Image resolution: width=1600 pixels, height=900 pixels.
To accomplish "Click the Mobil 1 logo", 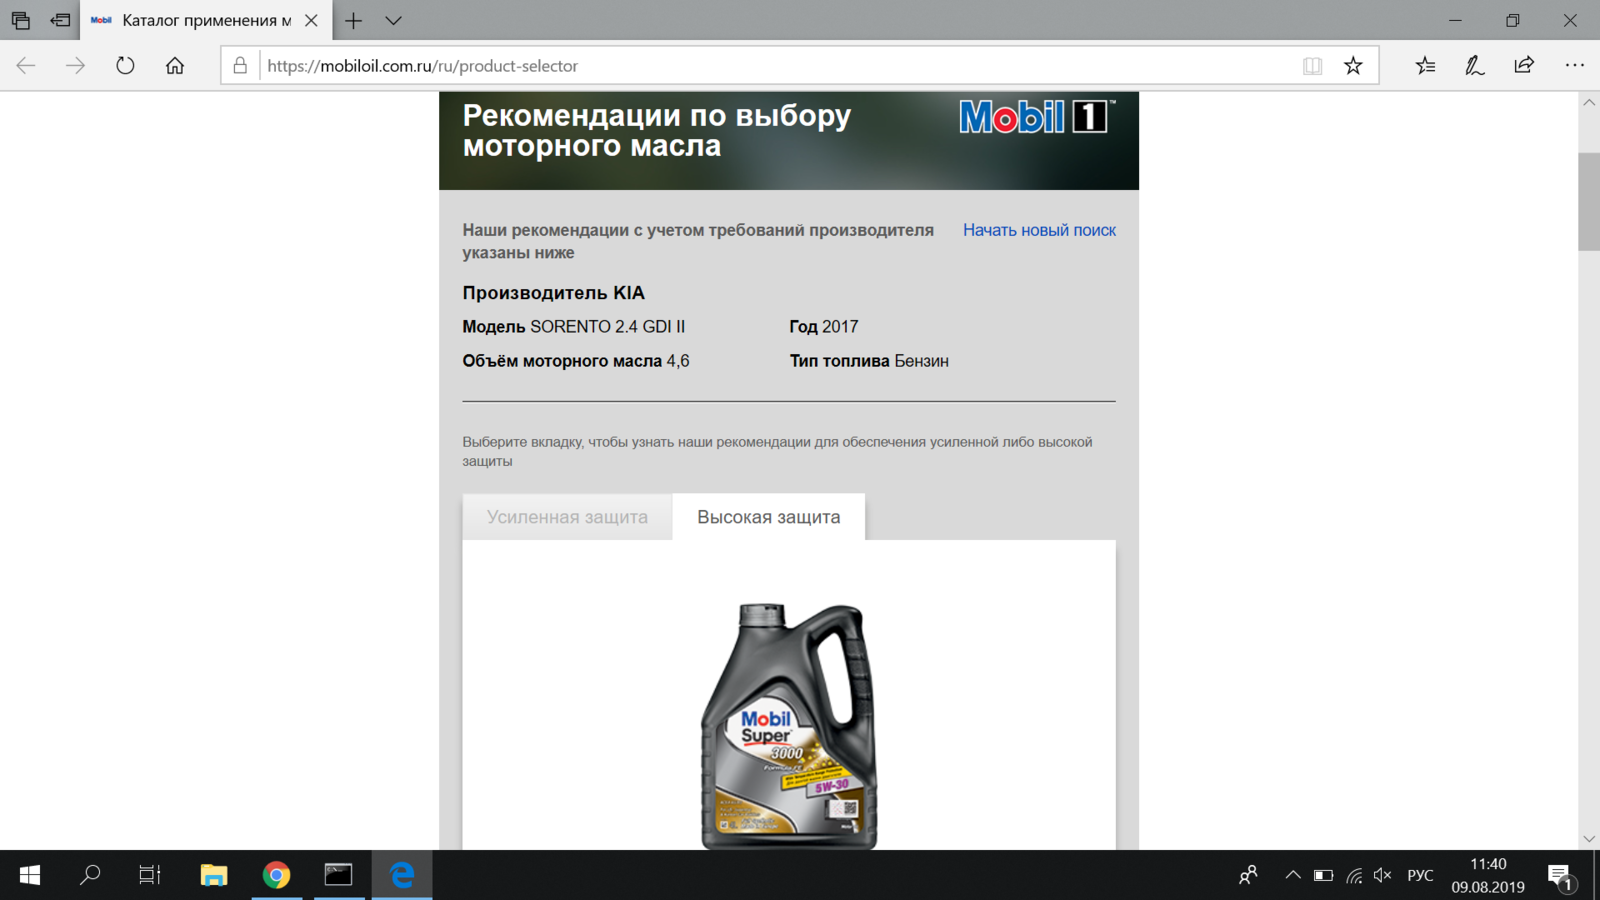I will coord(1037,117).
